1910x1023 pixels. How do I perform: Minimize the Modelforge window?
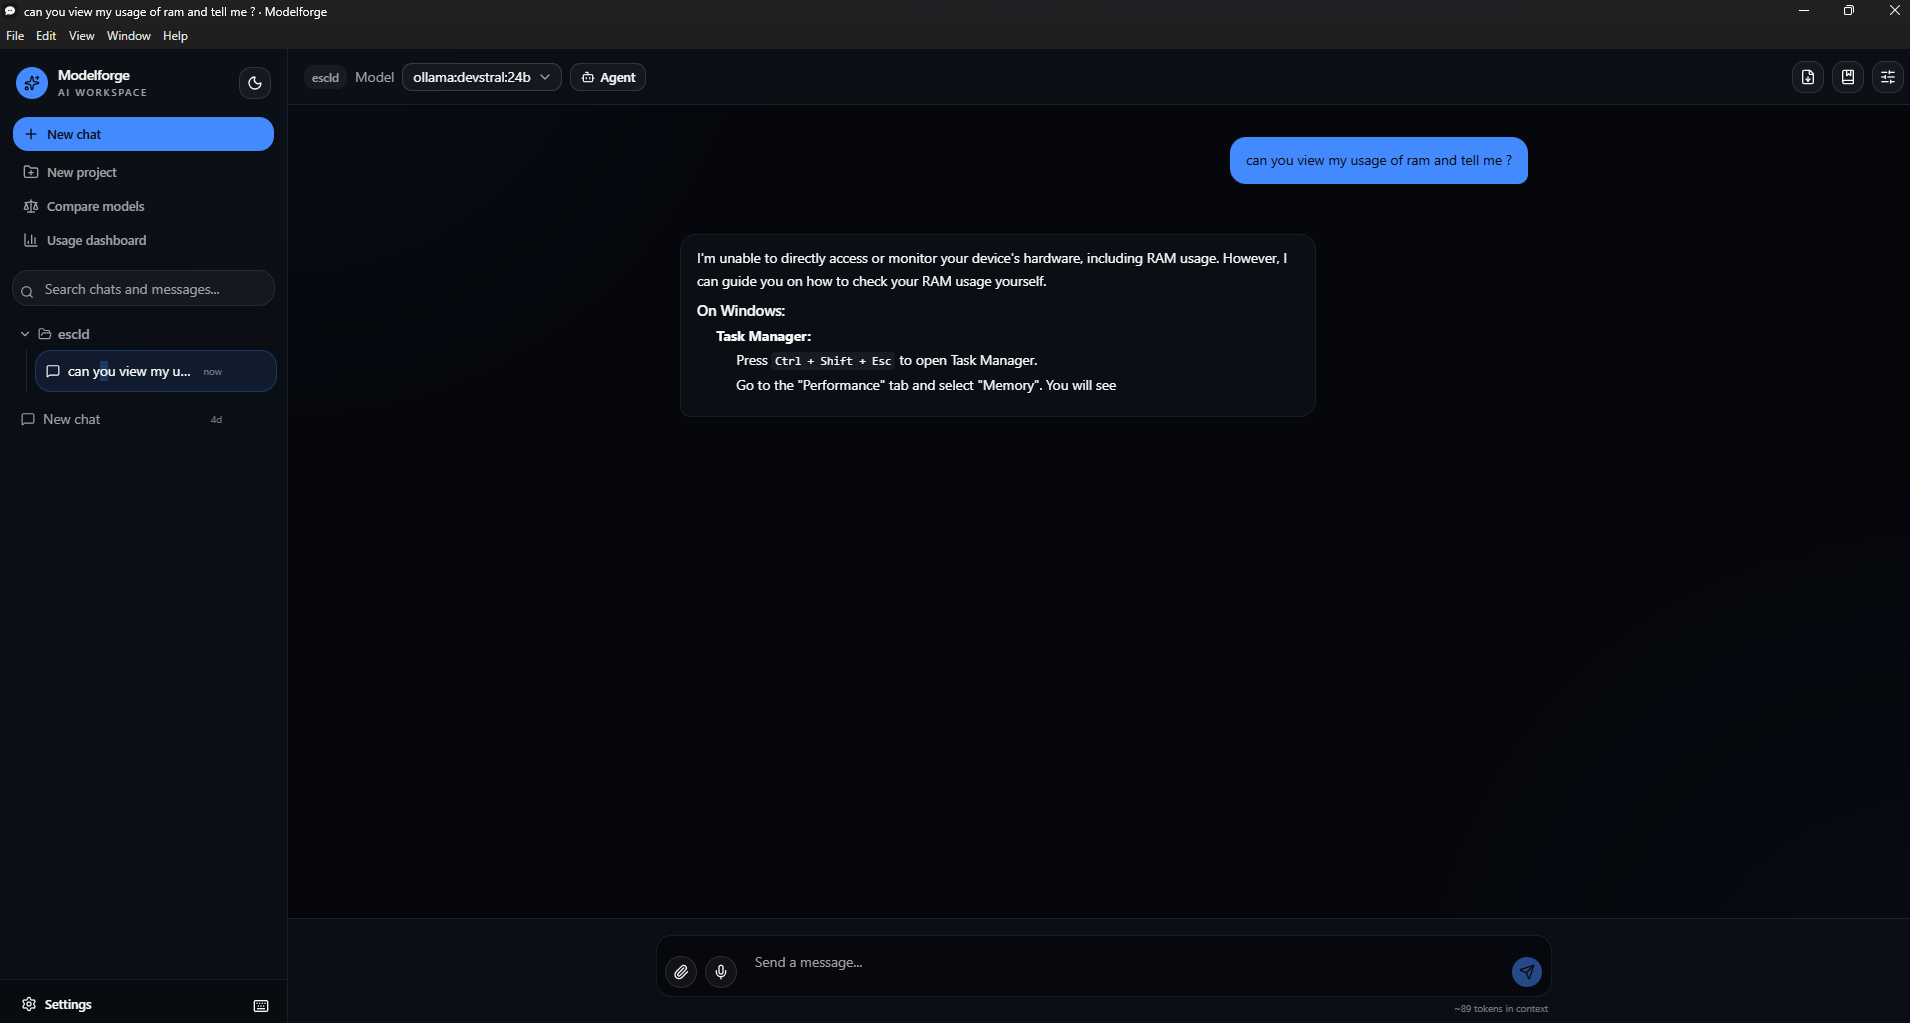1804,11
